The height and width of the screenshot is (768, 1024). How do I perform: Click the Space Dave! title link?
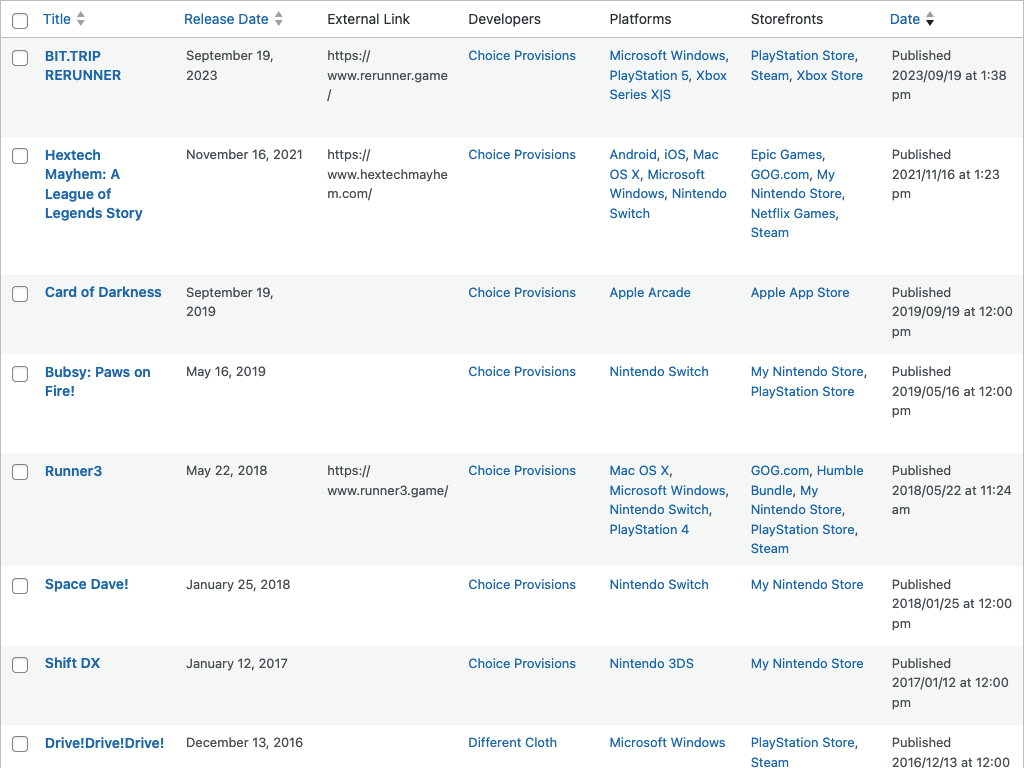click(86, 584)
